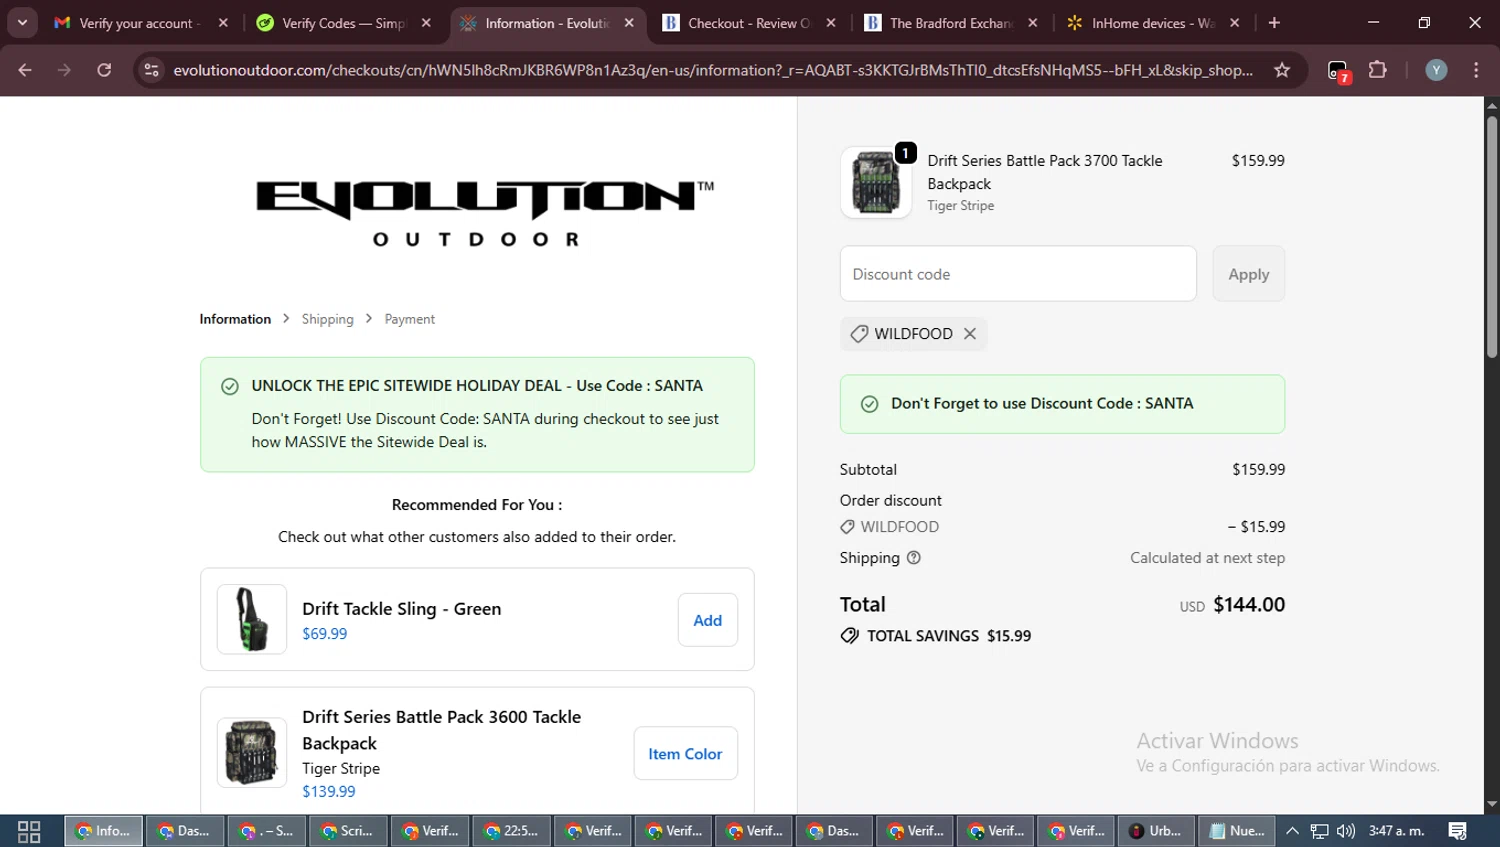Screen dimensions: 1500x847
Task: Close the Verify Codes tab
Action: [x=426, y=23]
